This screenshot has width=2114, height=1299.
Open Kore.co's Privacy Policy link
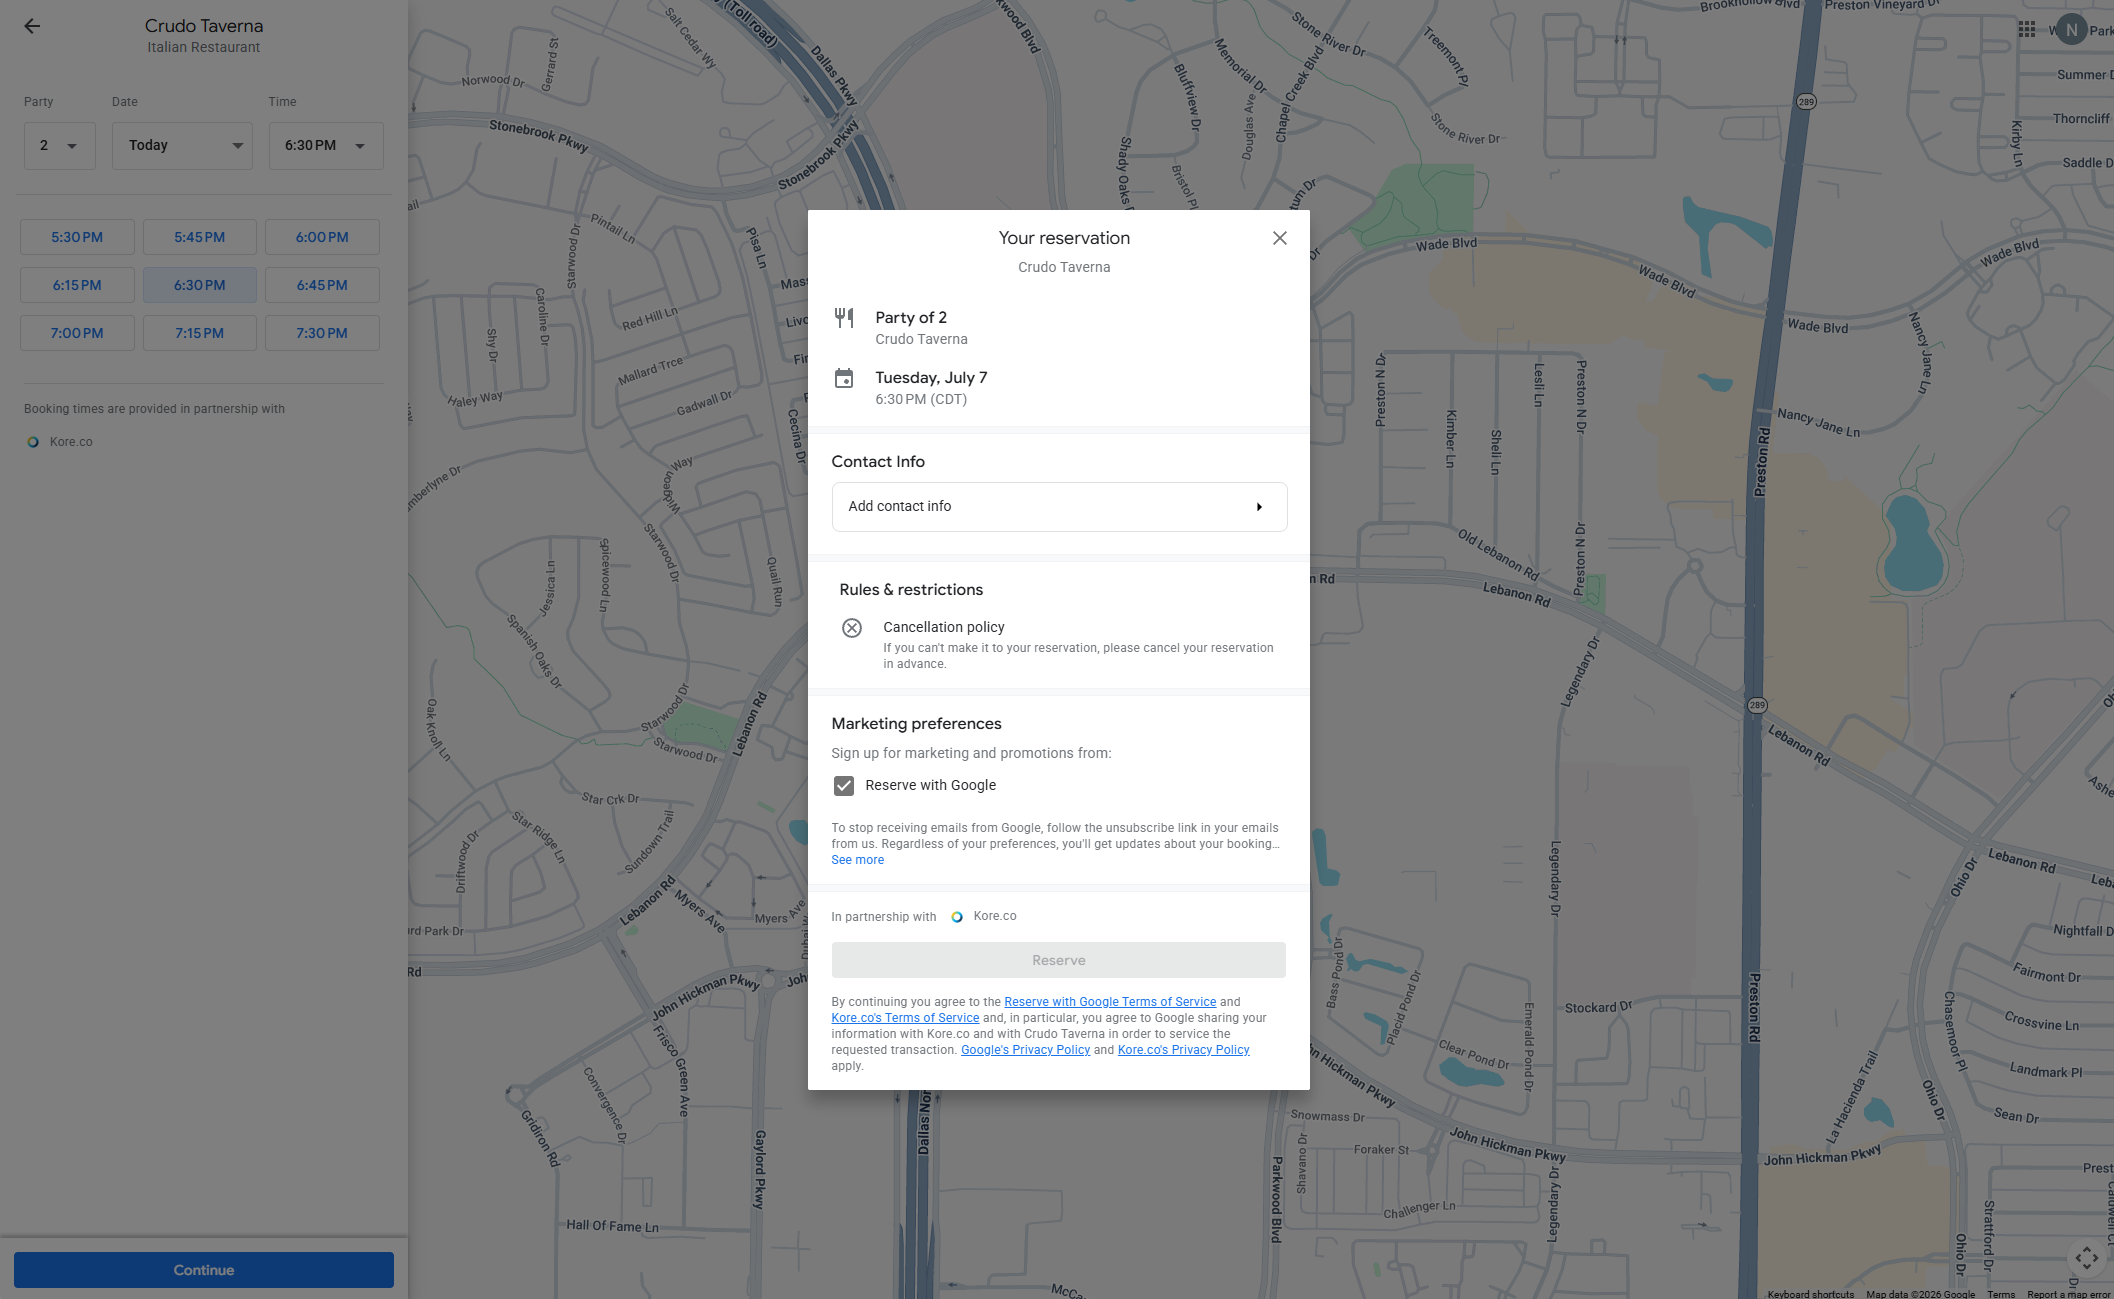1183,1050
